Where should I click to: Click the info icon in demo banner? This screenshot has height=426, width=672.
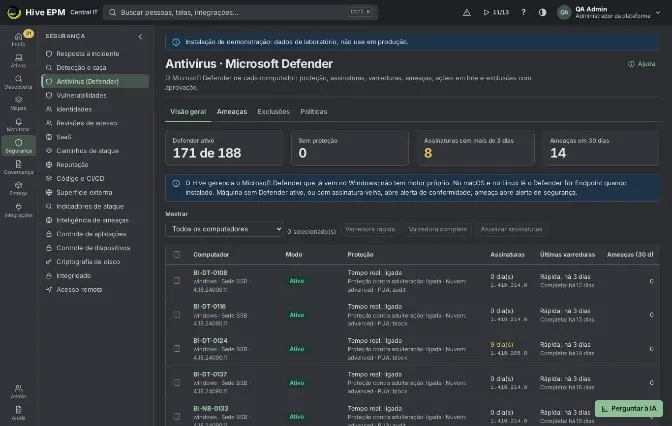[176, 42]
